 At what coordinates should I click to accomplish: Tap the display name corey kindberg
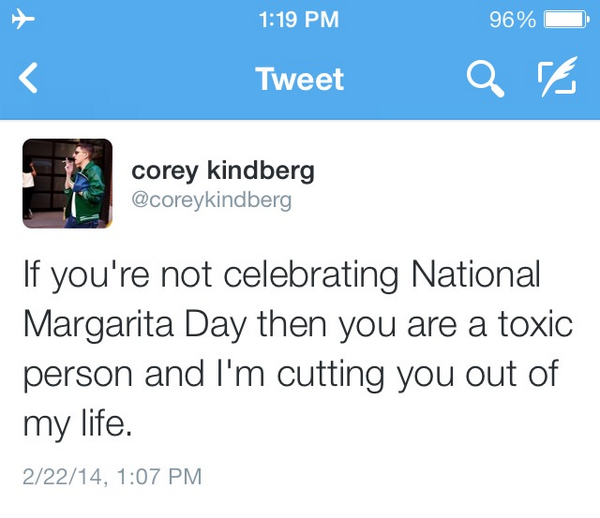223,171
